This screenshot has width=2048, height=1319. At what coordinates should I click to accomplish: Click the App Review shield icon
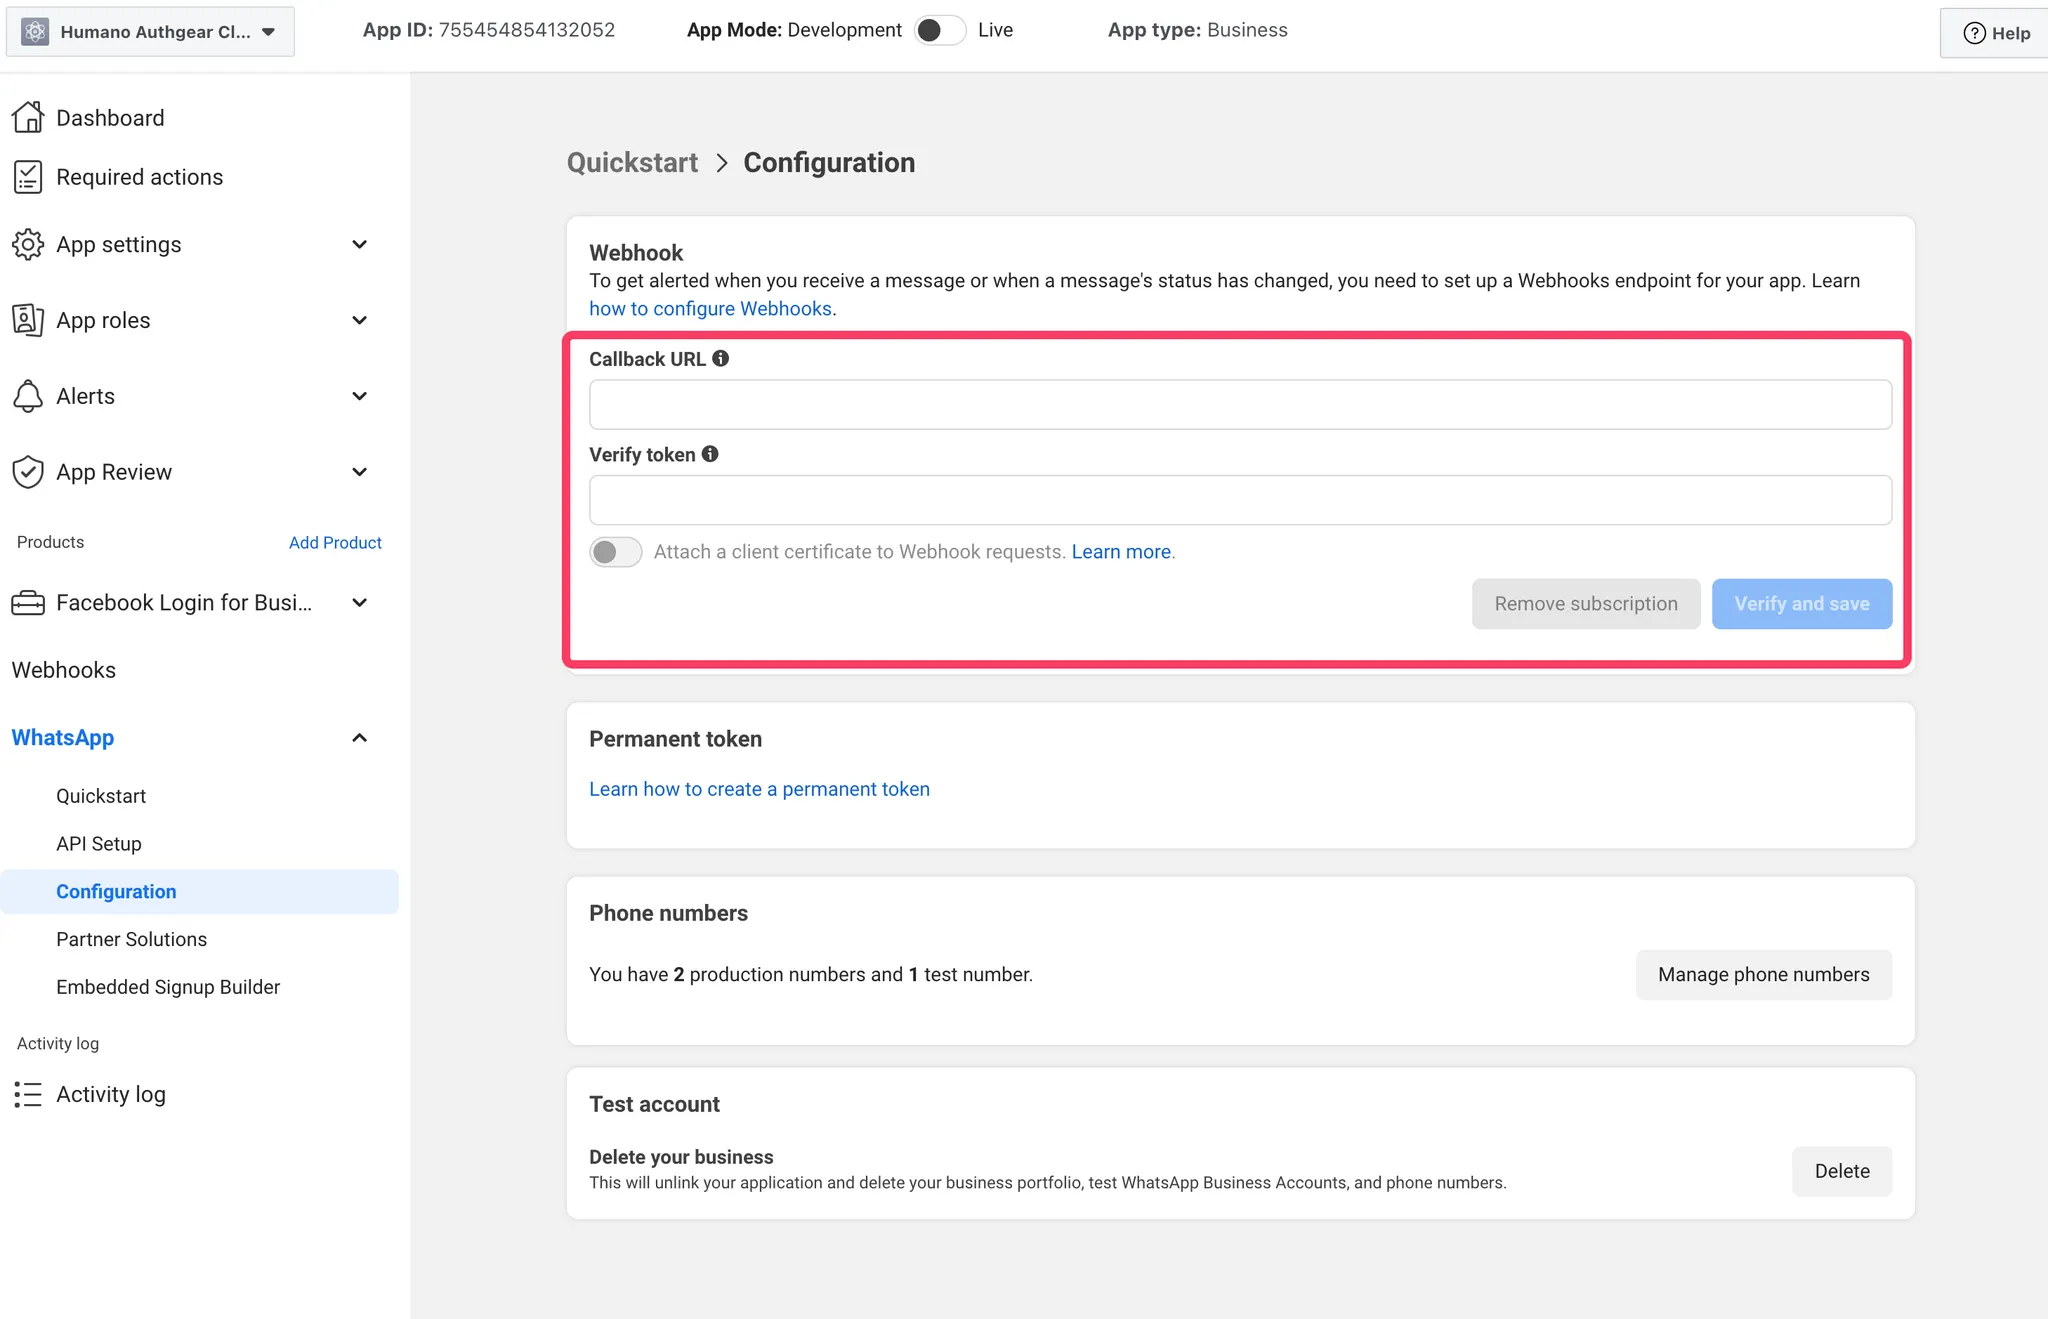[x=28, y=472]
